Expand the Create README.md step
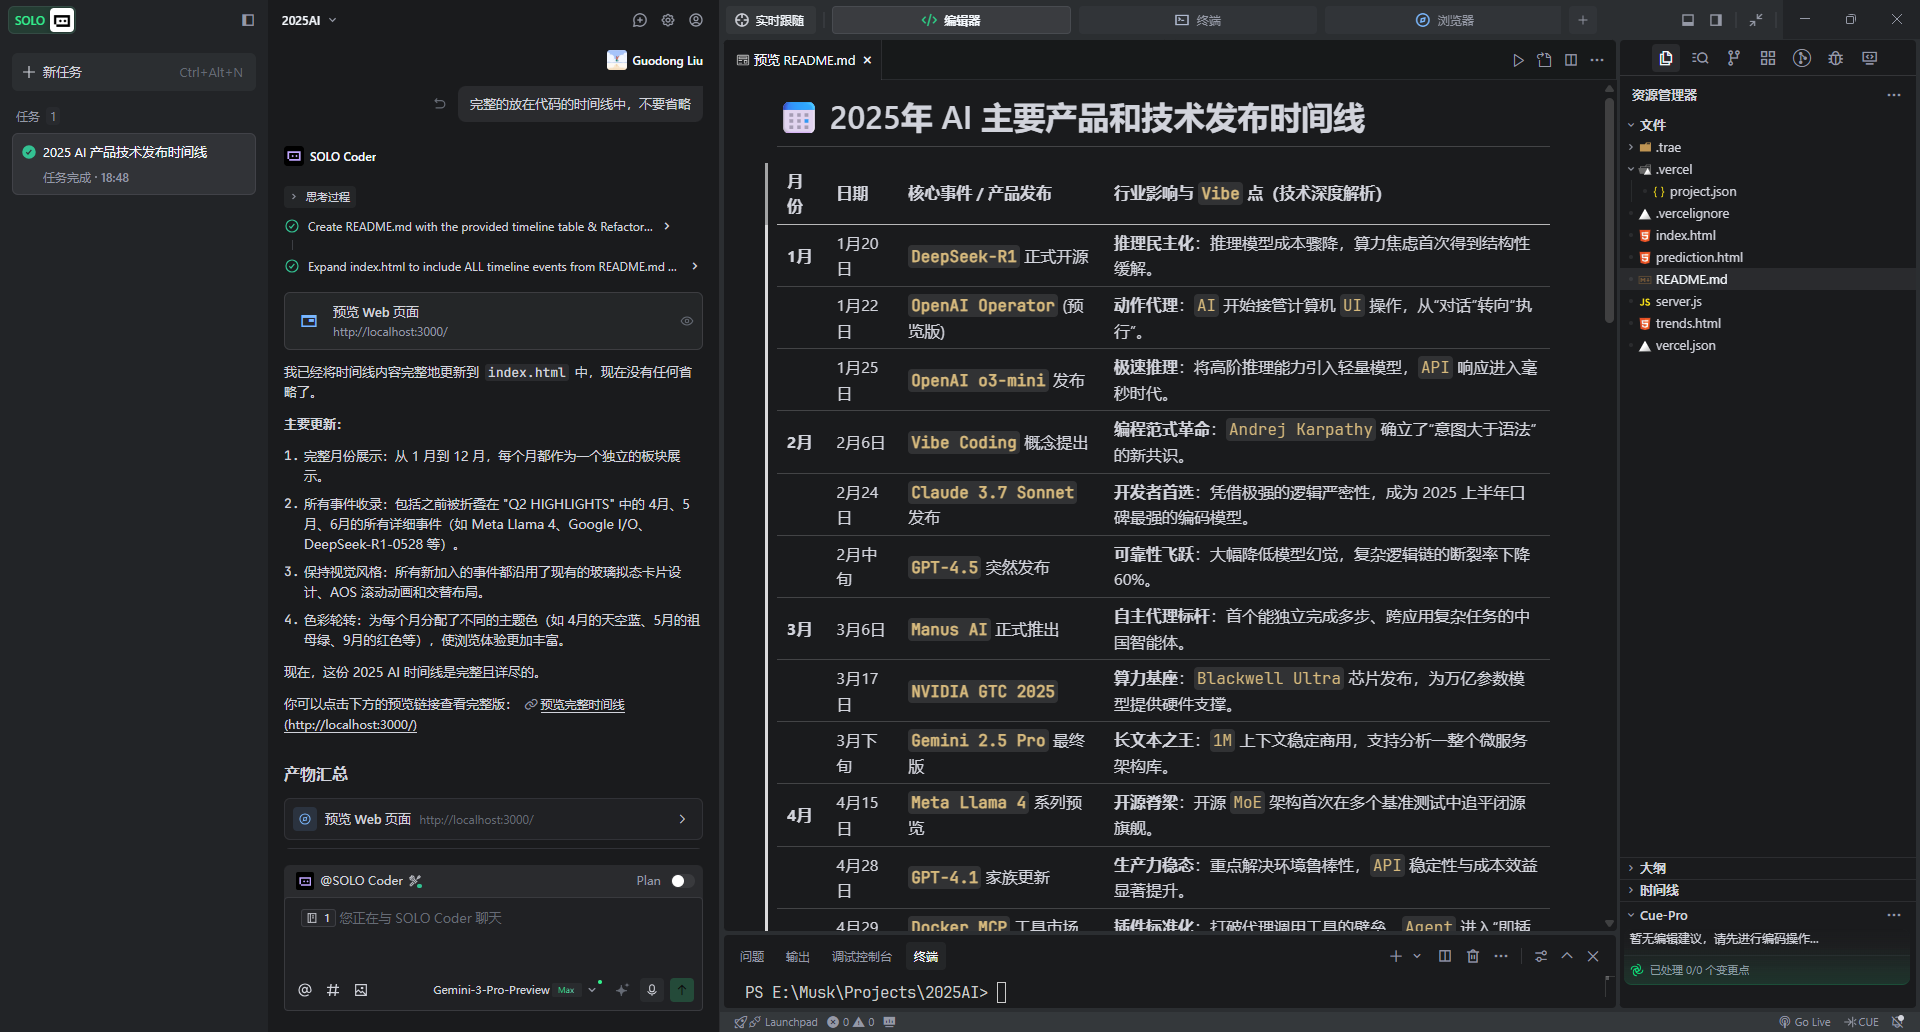The width and height of the screenshot is (1920, 1032). tap(488, 227)
